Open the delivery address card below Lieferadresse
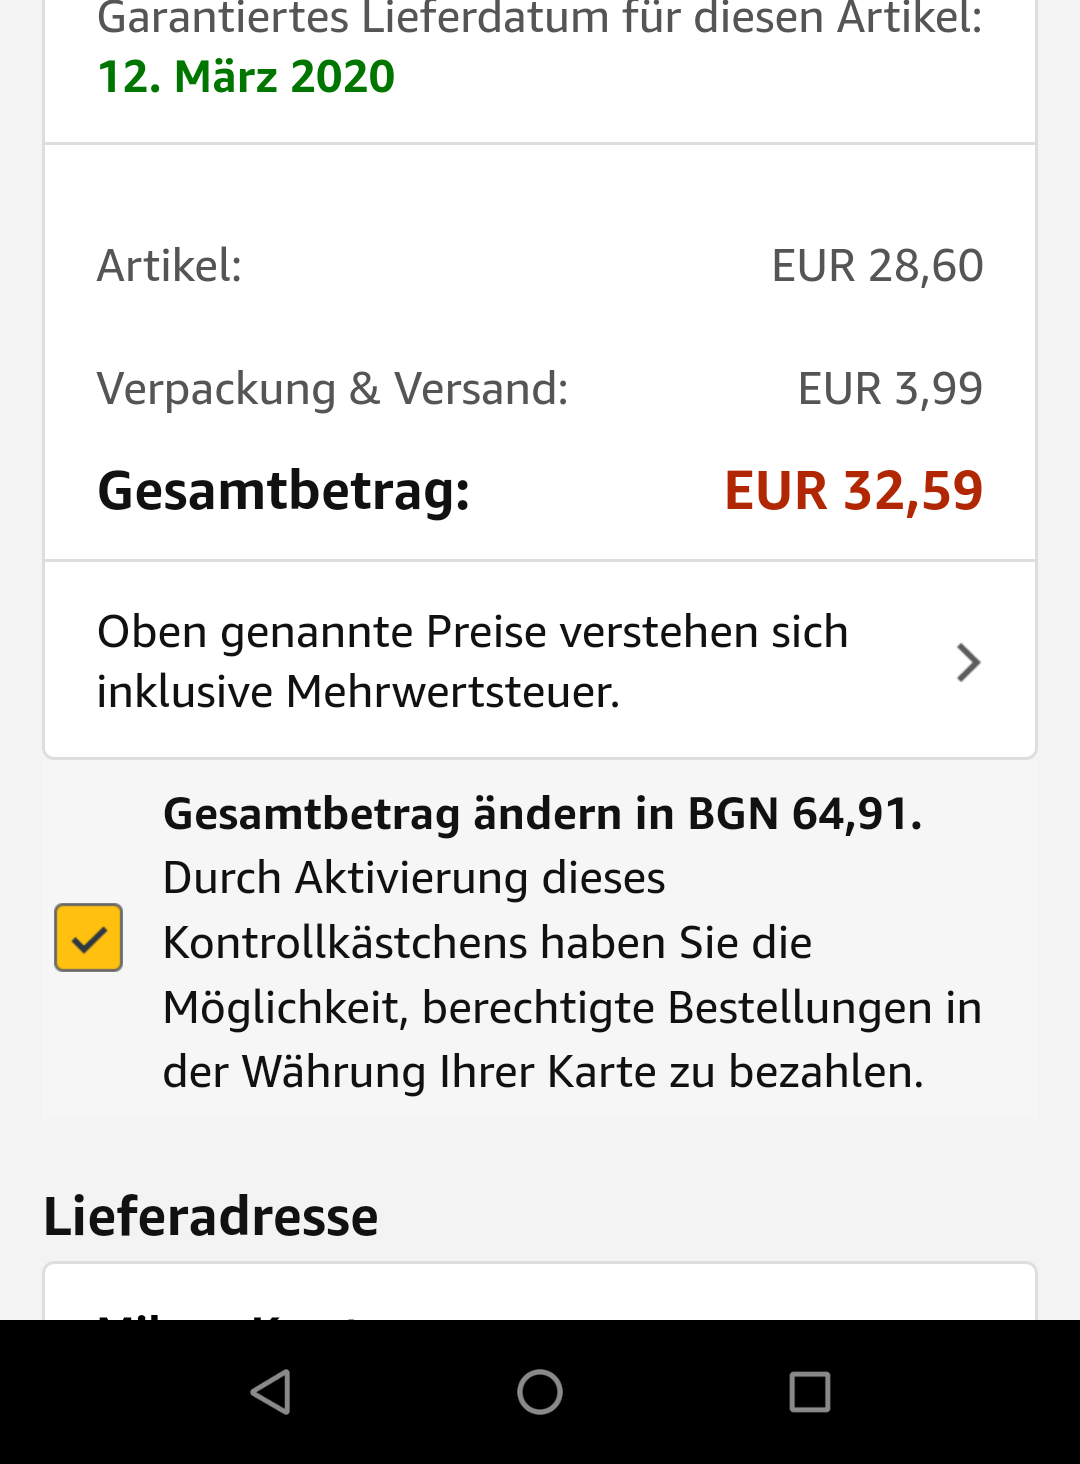Image resolution: width=1080 pixels, height=1464 pixels. coord(540,1294)
